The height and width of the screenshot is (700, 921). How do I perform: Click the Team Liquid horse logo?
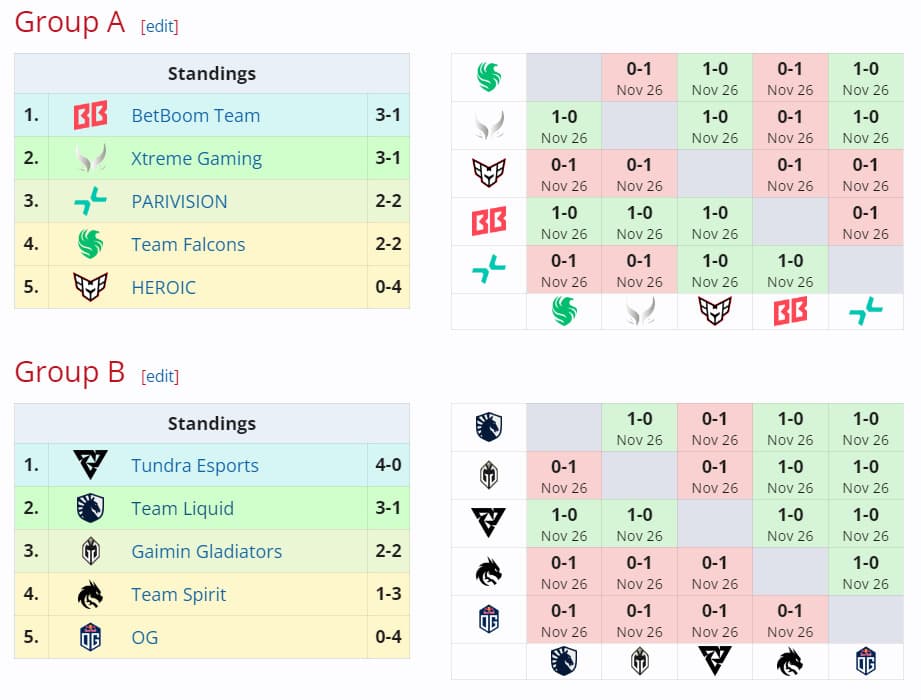coord(90,508)
